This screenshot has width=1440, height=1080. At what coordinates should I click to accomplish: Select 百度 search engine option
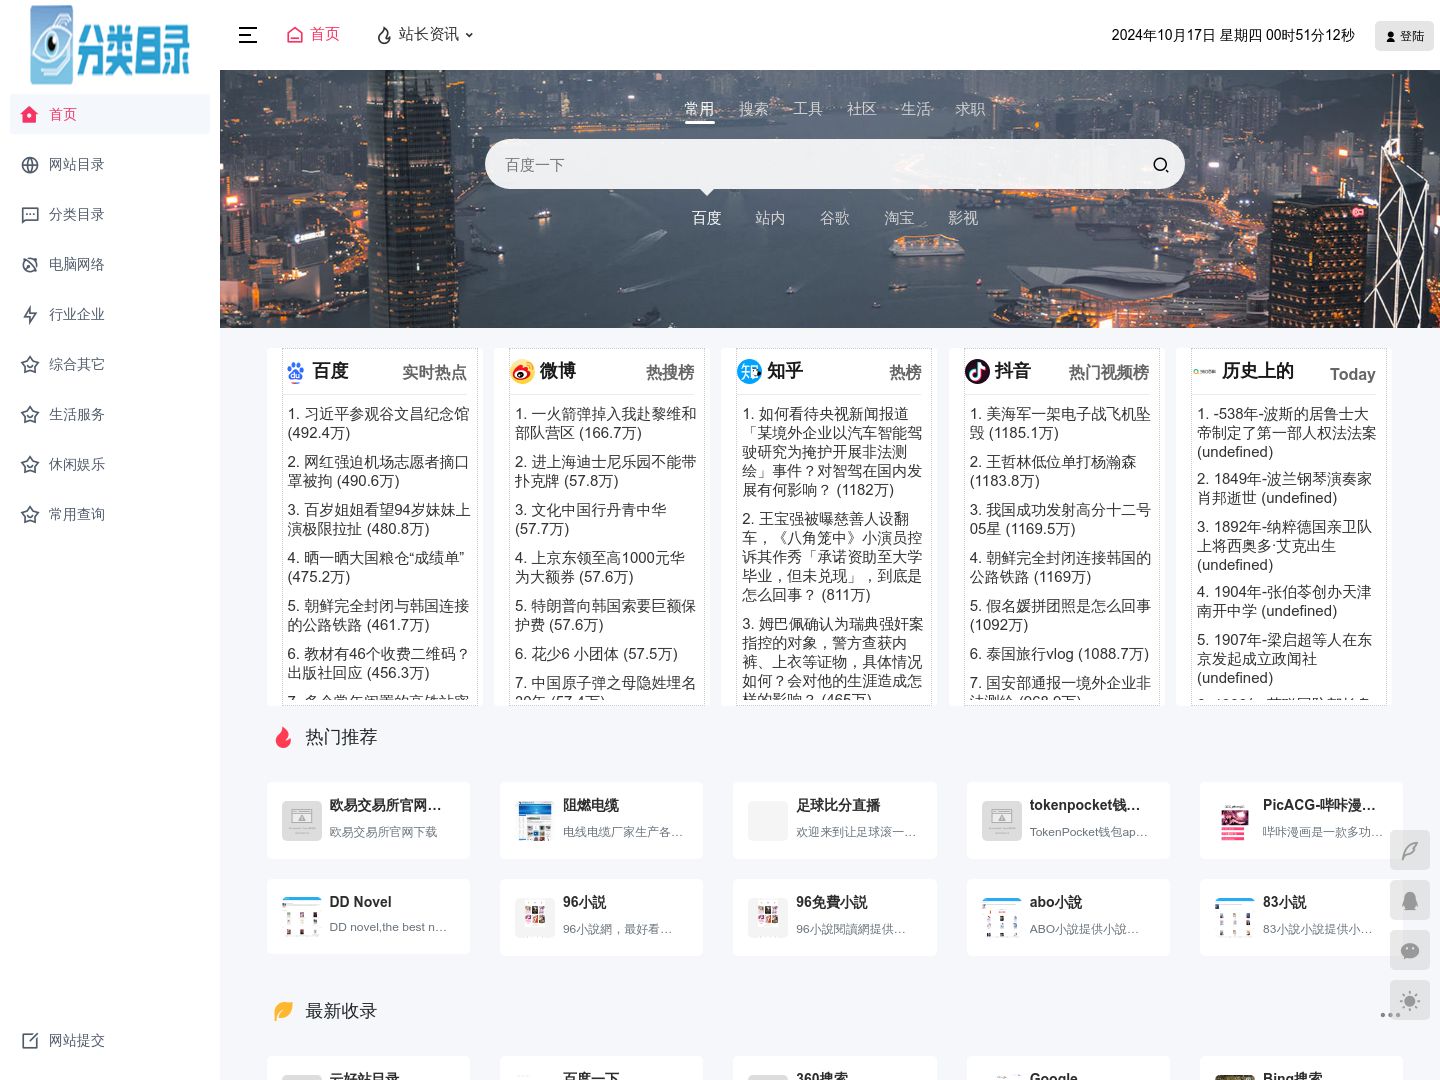706,218
